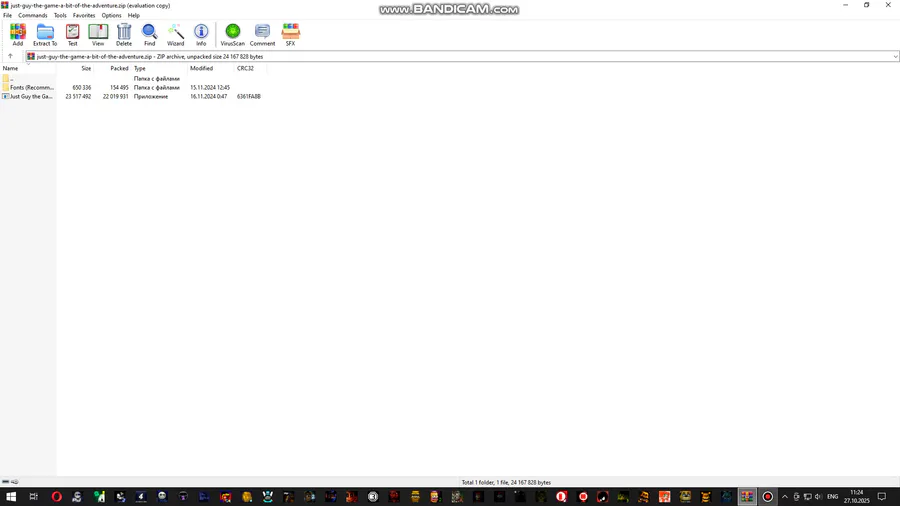Open the Windows notification center

tap(882, 497)
